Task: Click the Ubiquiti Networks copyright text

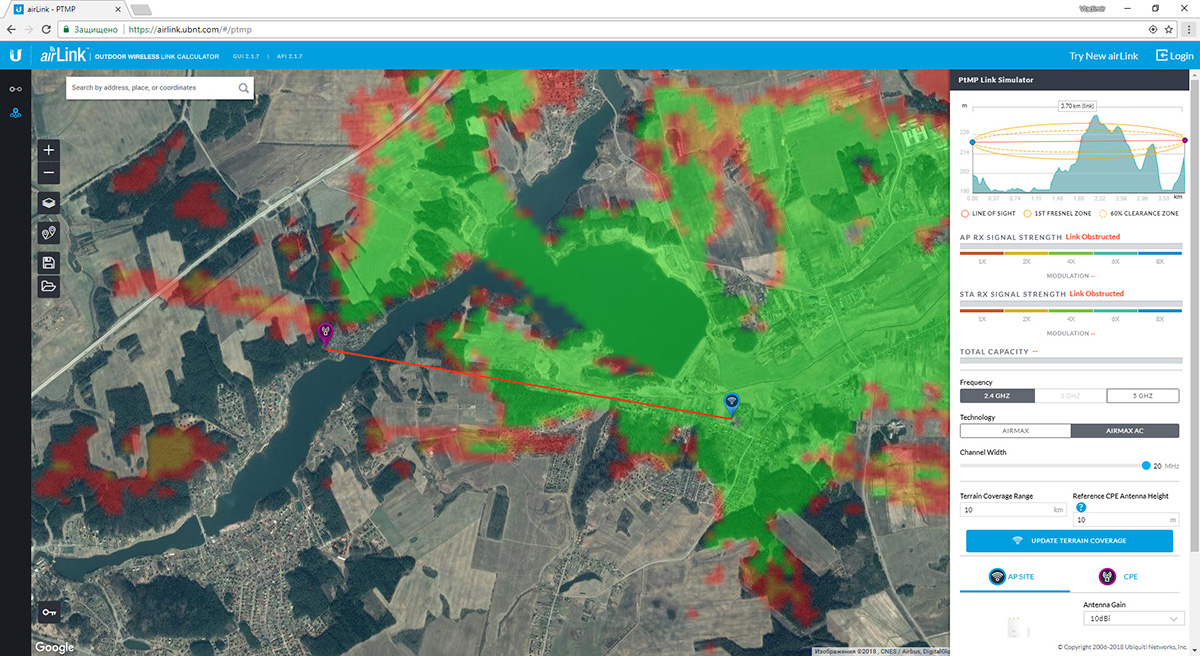Action: [1123, 647]
